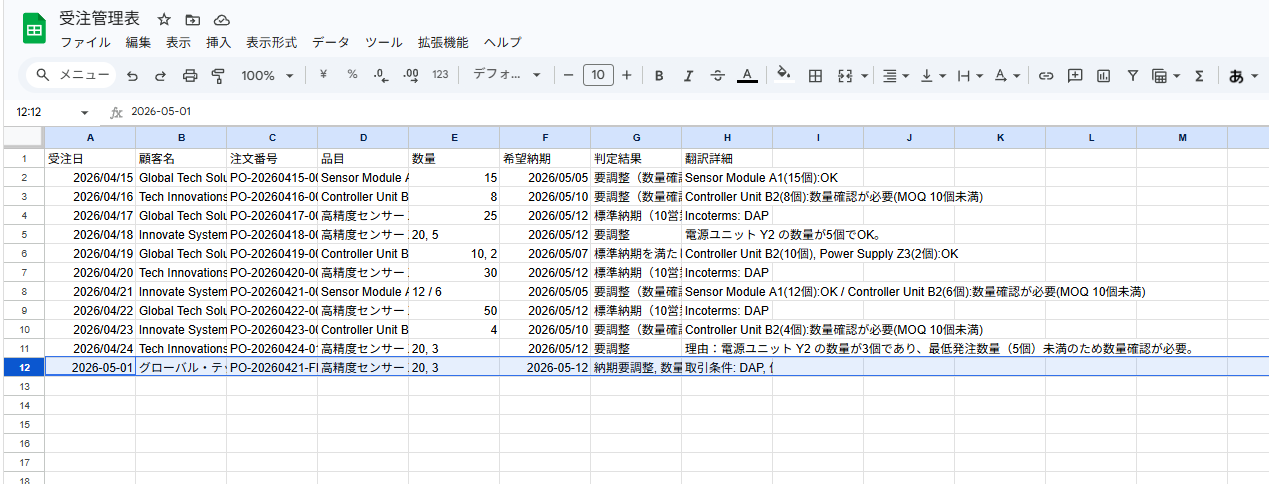Open the functions (Σ) tool

[1199, 75]
